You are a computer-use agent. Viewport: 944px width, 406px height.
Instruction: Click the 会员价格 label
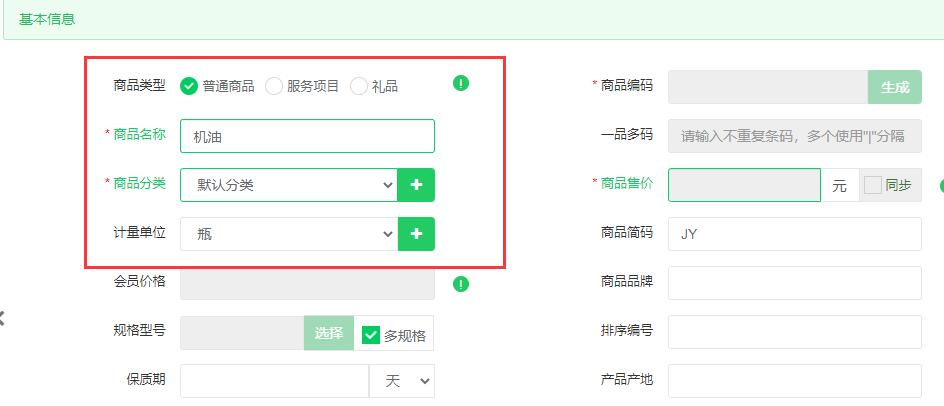point(139,281)
